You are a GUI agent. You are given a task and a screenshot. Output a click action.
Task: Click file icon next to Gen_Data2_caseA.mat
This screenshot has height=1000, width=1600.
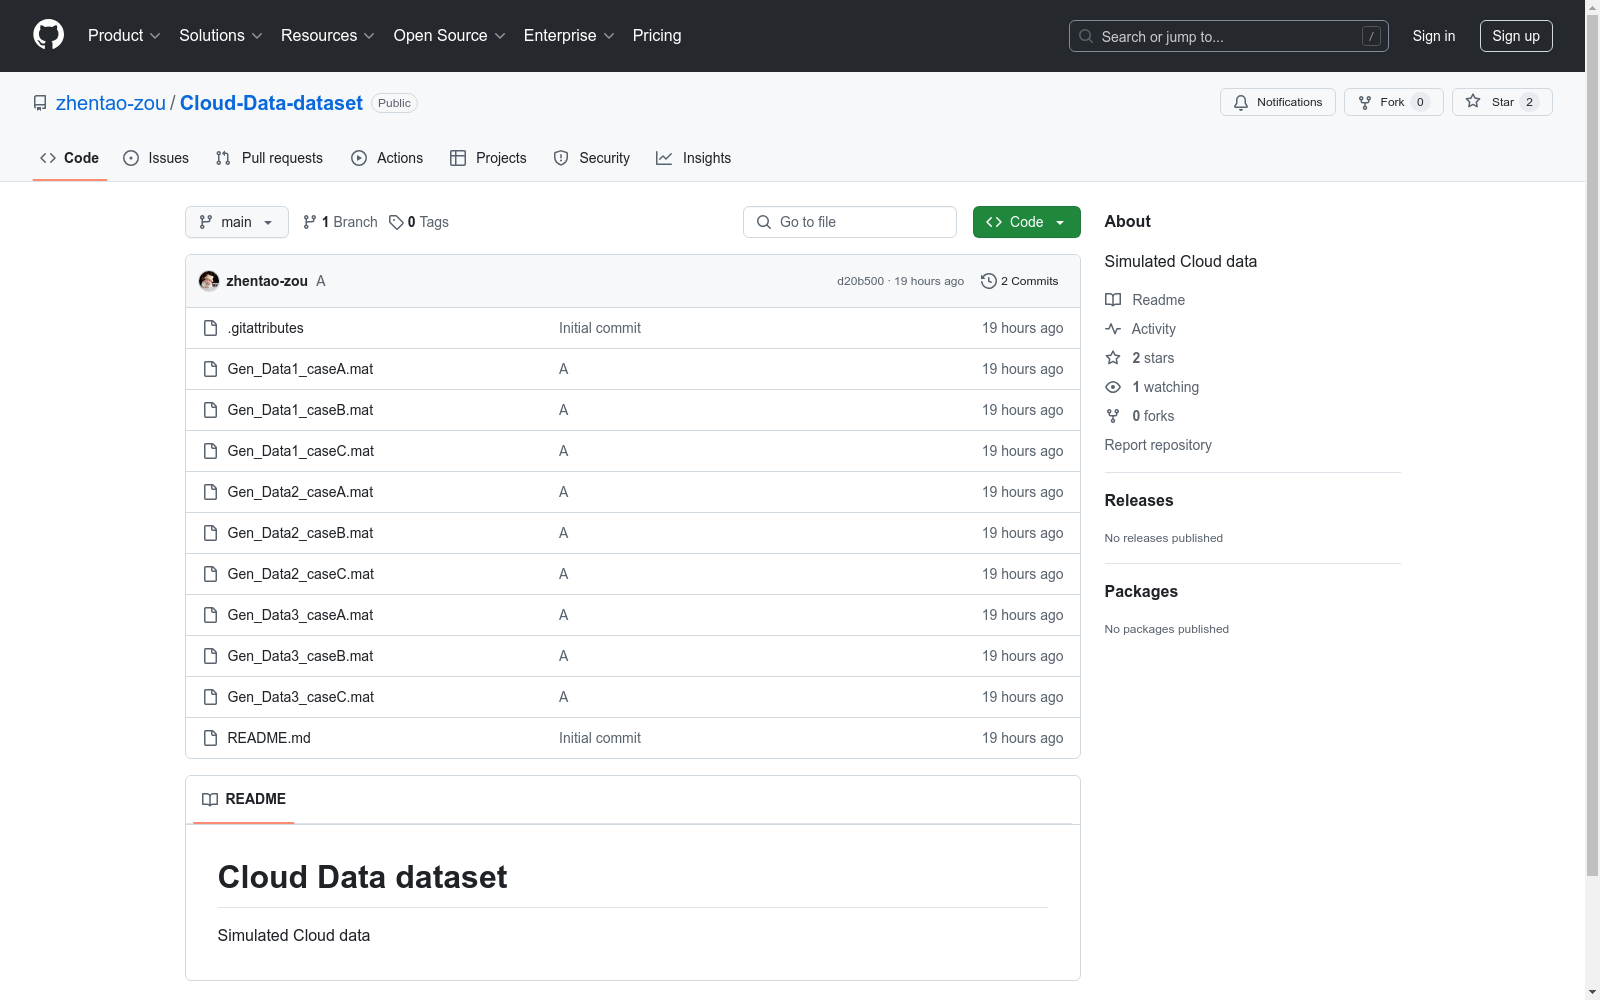tap(210, 492)
